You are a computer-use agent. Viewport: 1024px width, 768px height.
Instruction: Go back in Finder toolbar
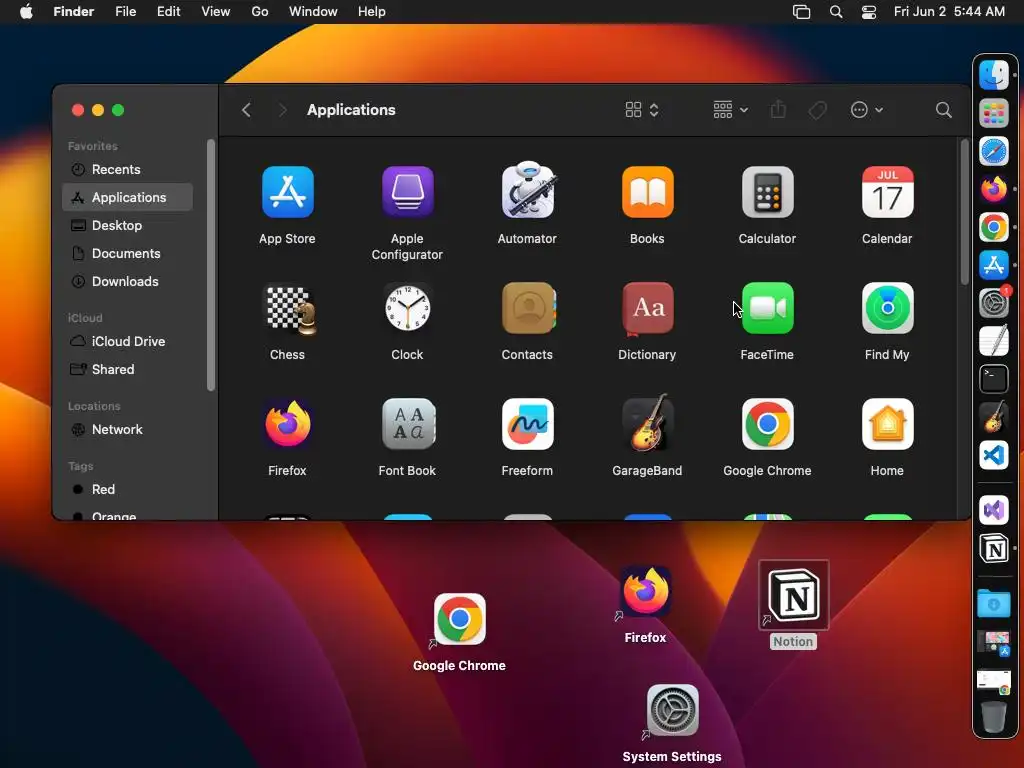coord(246,110)
